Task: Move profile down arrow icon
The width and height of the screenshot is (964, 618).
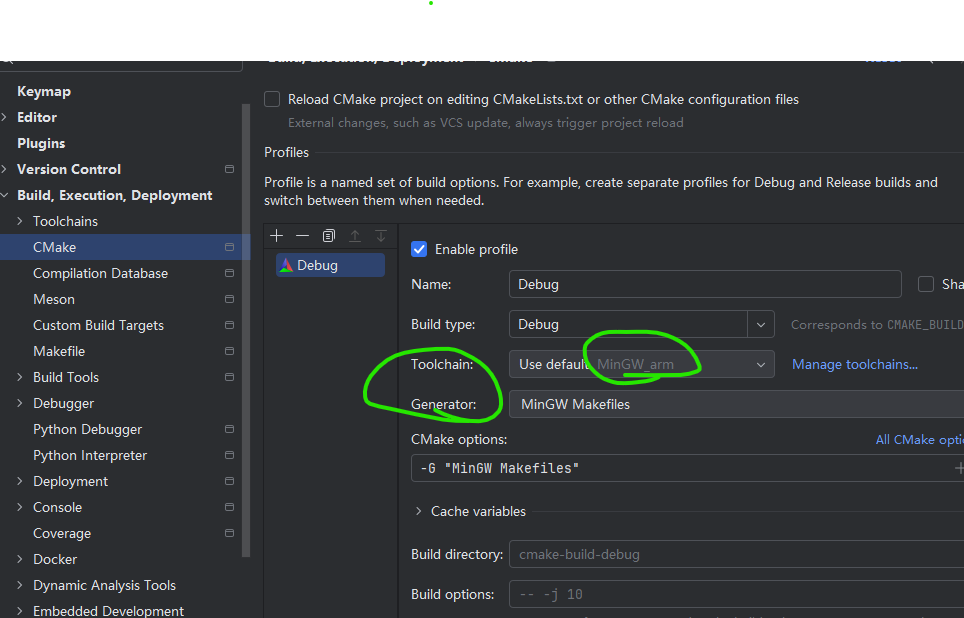Action: click(x=381, y=236)
